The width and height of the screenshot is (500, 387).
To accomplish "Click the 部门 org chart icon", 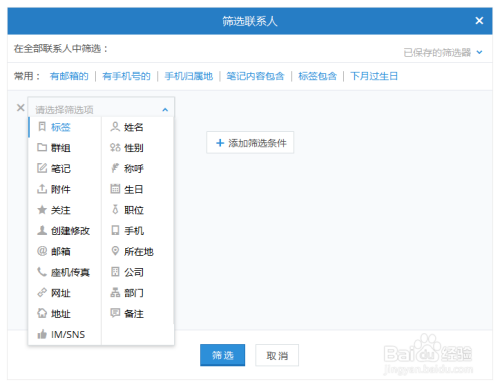I will [115, 293].
